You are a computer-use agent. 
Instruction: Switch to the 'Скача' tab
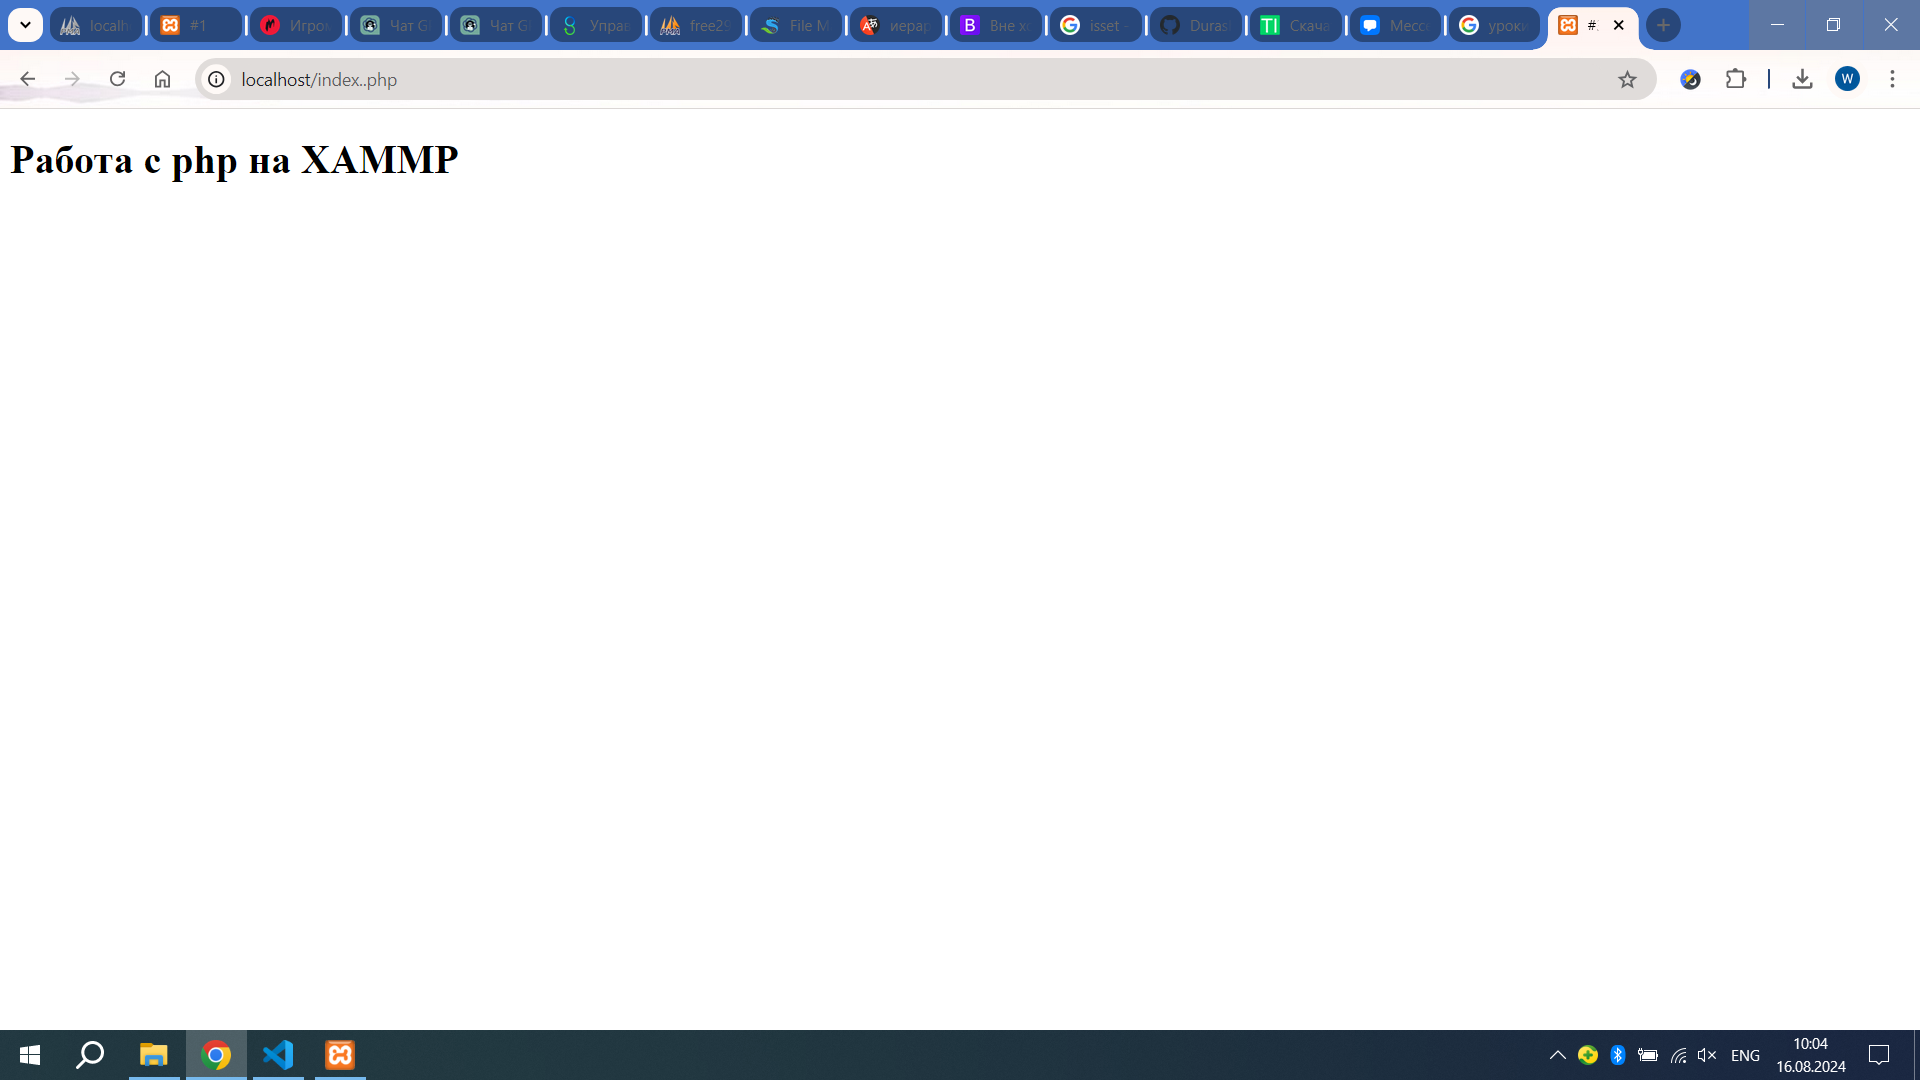(x=1296, y=25)
